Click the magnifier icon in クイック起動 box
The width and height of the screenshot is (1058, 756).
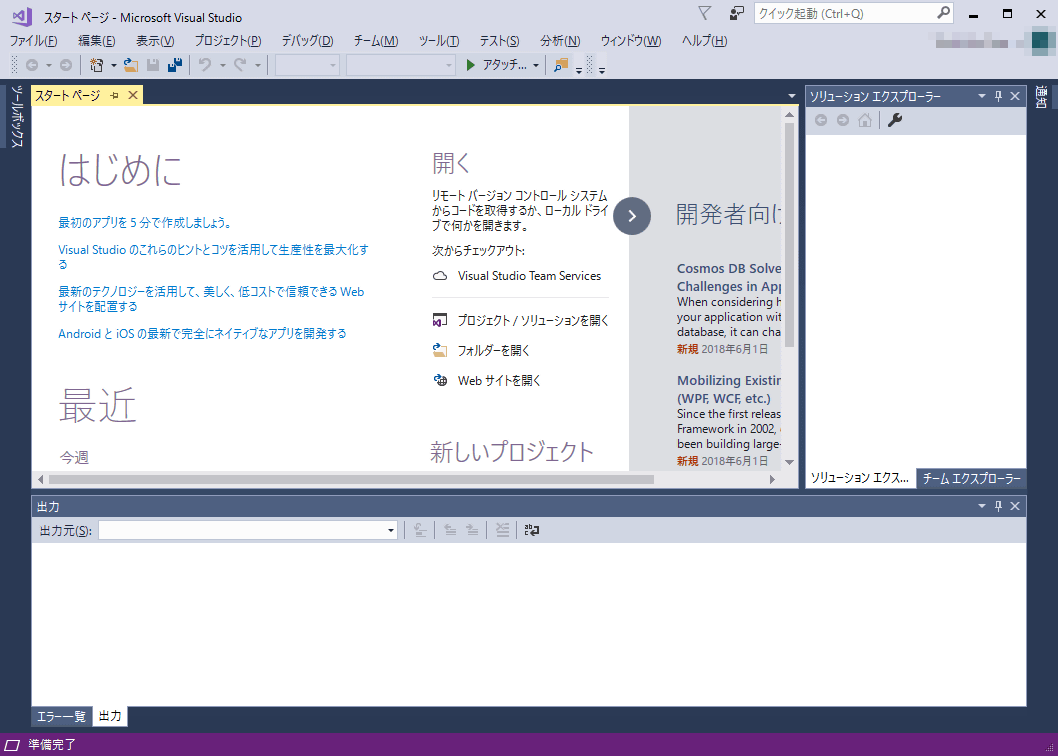pyautogui.click(x=943, y=13)
